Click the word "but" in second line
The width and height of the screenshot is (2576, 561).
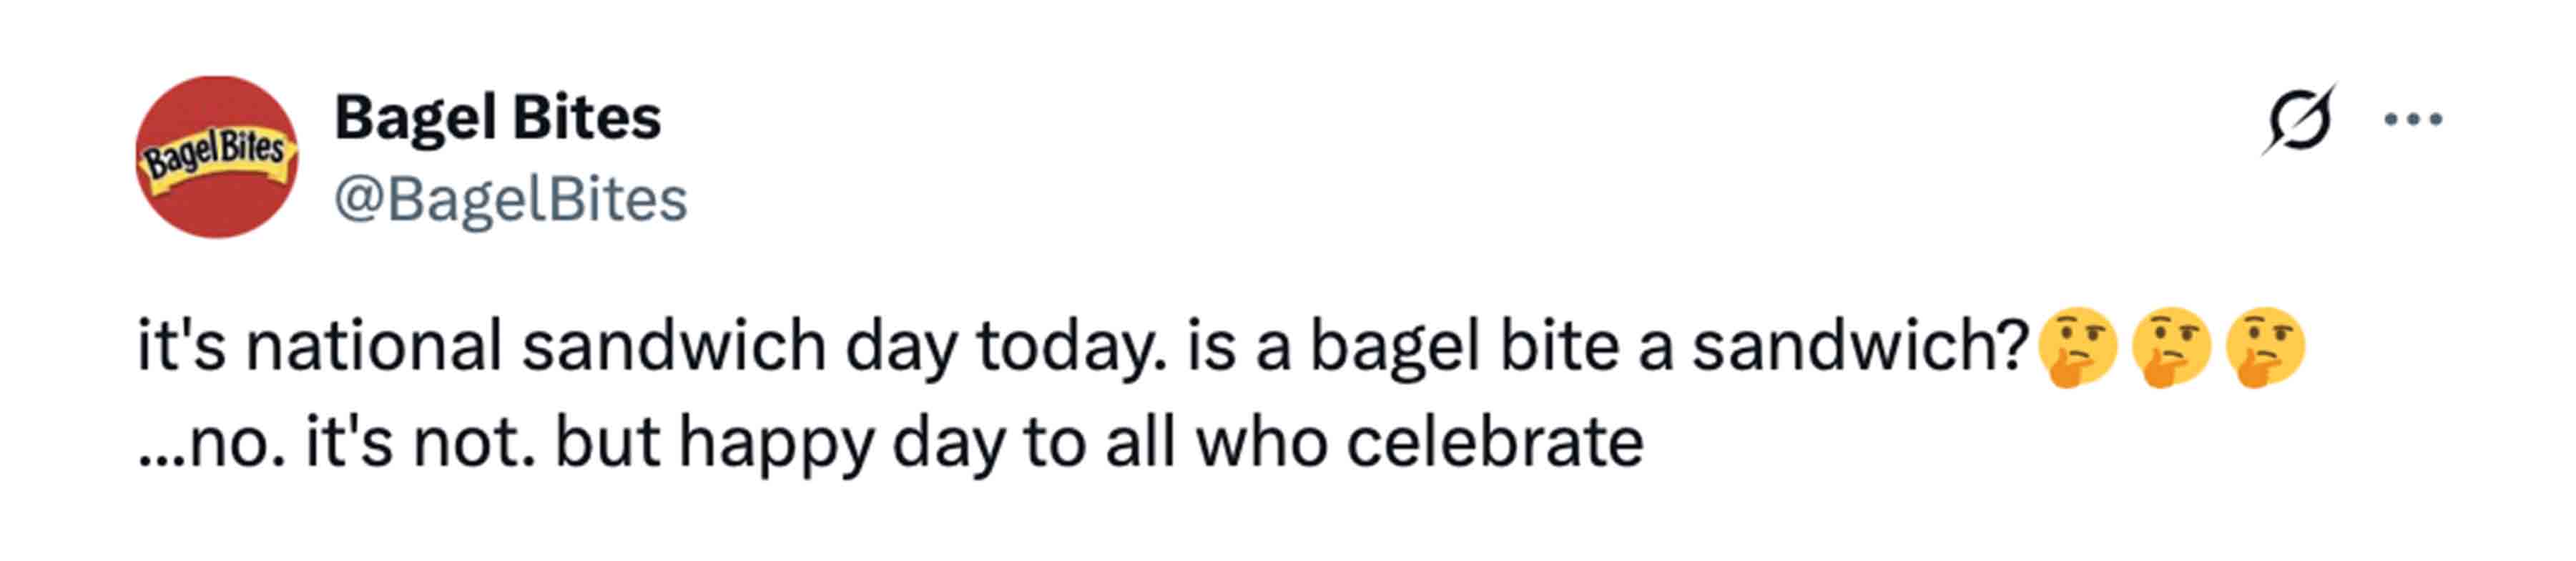tap(607, 442)
